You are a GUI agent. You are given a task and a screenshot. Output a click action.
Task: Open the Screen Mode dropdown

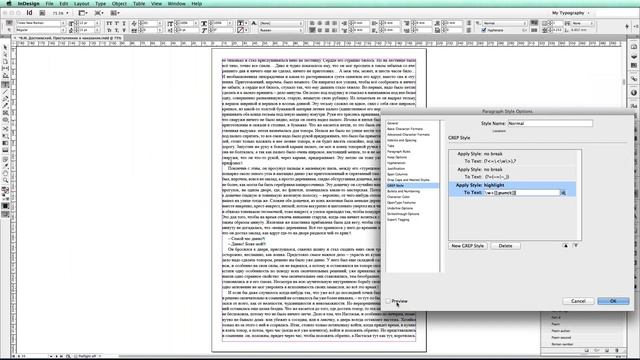(99, 13)
